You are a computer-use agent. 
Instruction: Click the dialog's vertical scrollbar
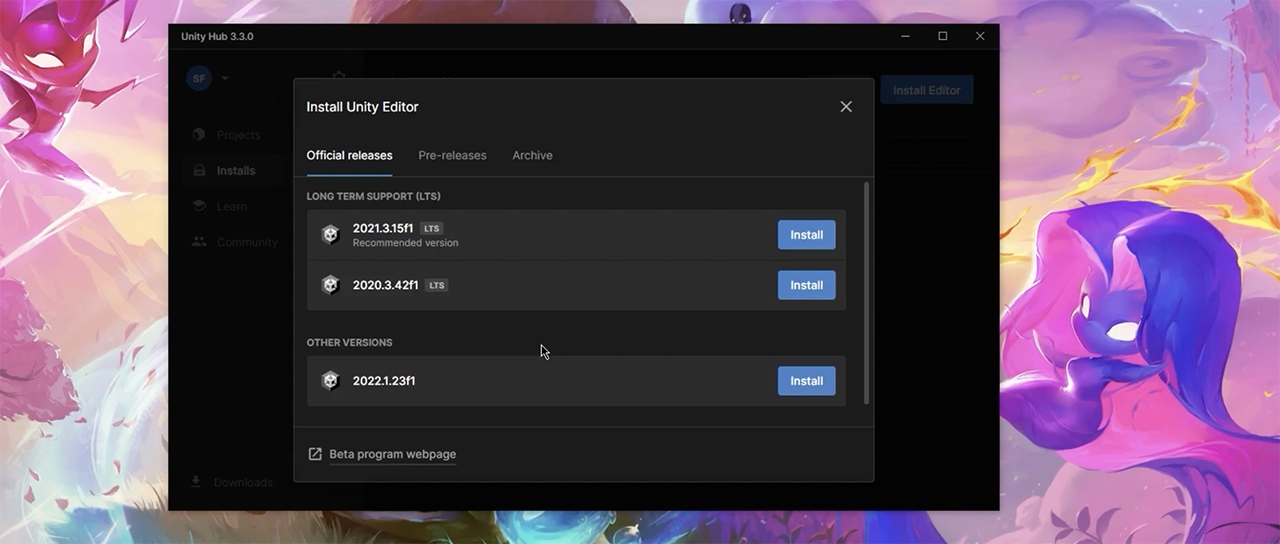tap(866, 293)
